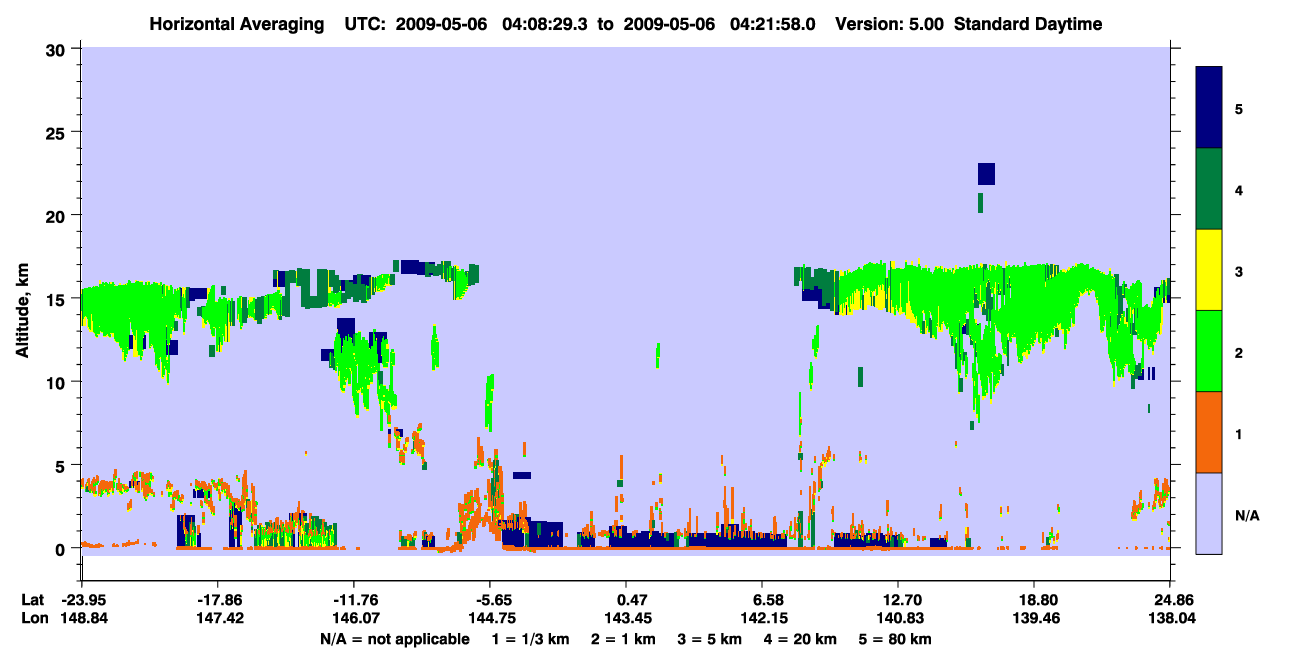Click the altitude tick label 30
Screen dimensions: 1300x667
[x=56, y=49]
